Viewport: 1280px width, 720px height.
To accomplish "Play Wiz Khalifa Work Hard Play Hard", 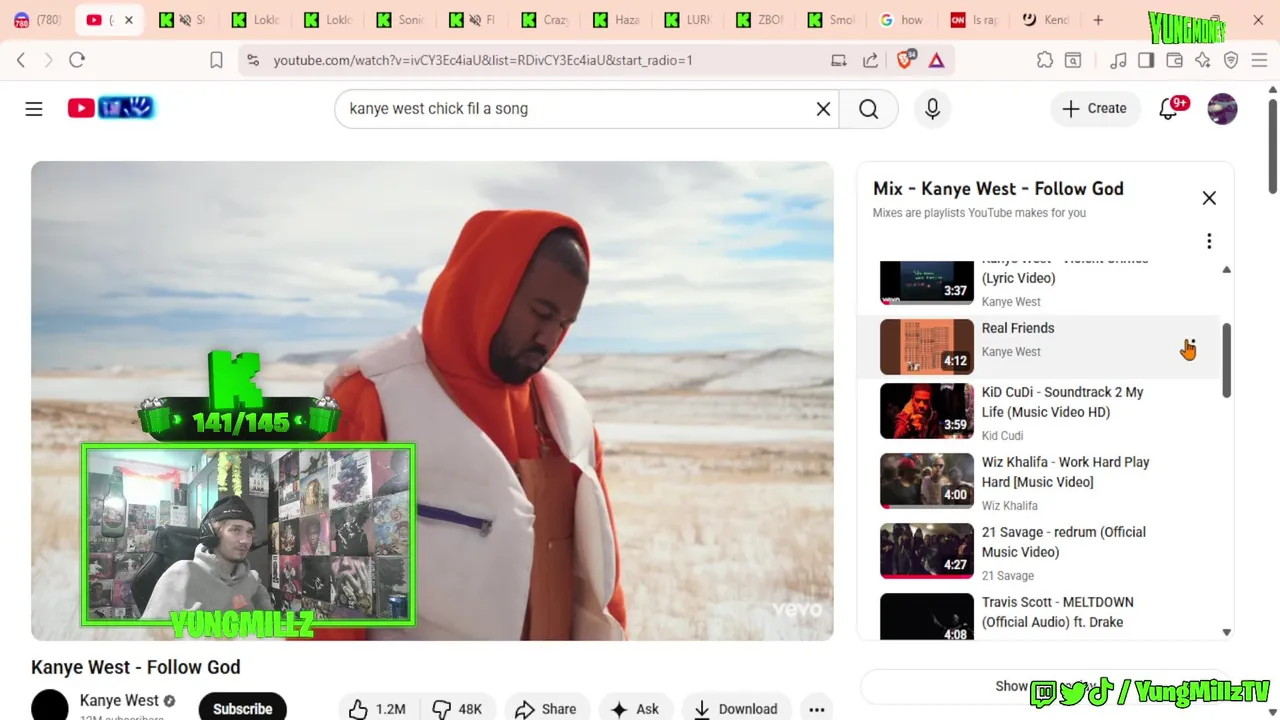I will [x=1038, y=482].
